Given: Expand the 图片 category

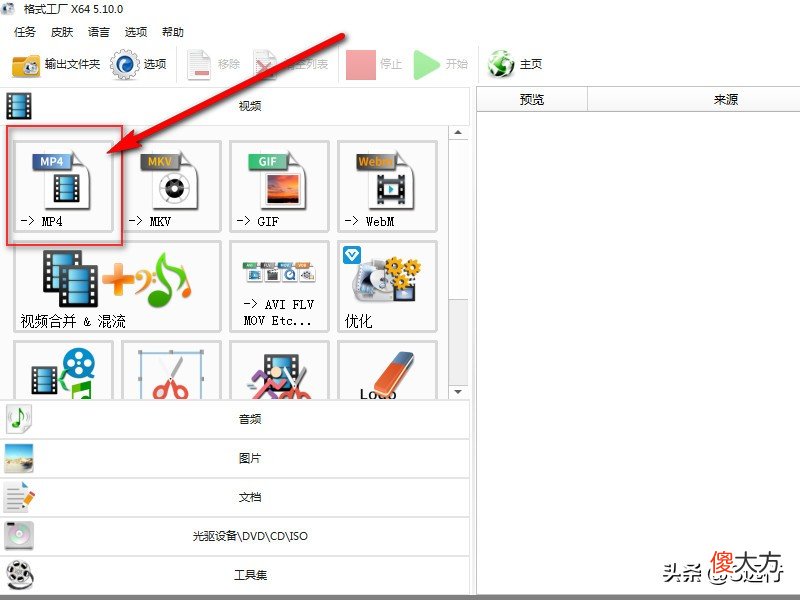Looking at the screenshot, I should tap(235, 458).
